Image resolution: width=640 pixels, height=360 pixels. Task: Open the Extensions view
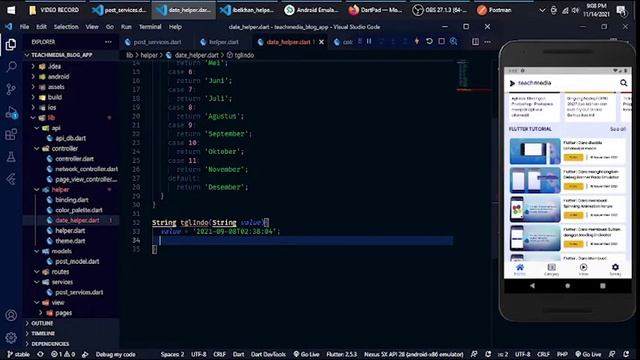11,134
